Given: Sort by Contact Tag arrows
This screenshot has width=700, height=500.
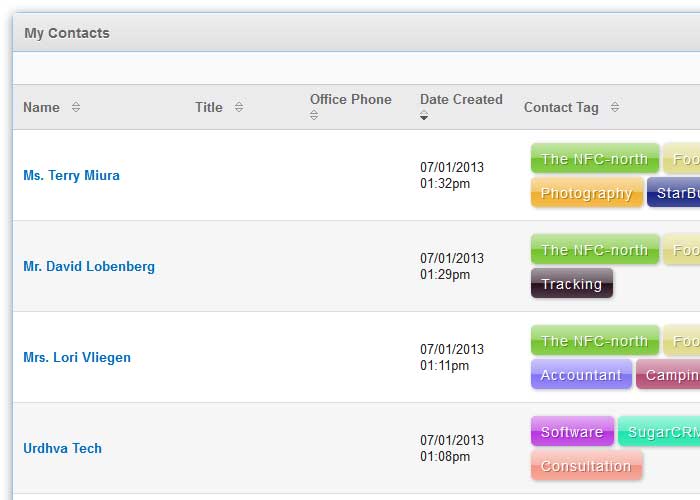Looking at the screenshot, I should (x=615, y=107).
